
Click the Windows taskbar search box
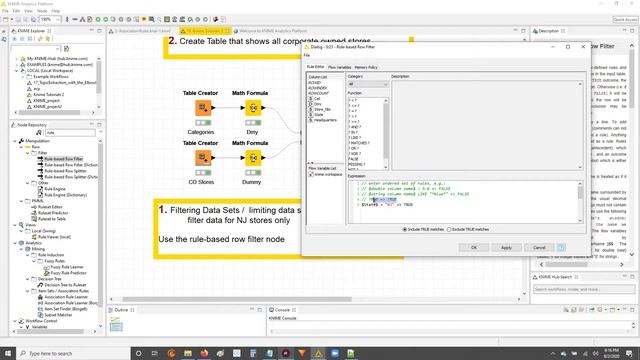[73, 353]
